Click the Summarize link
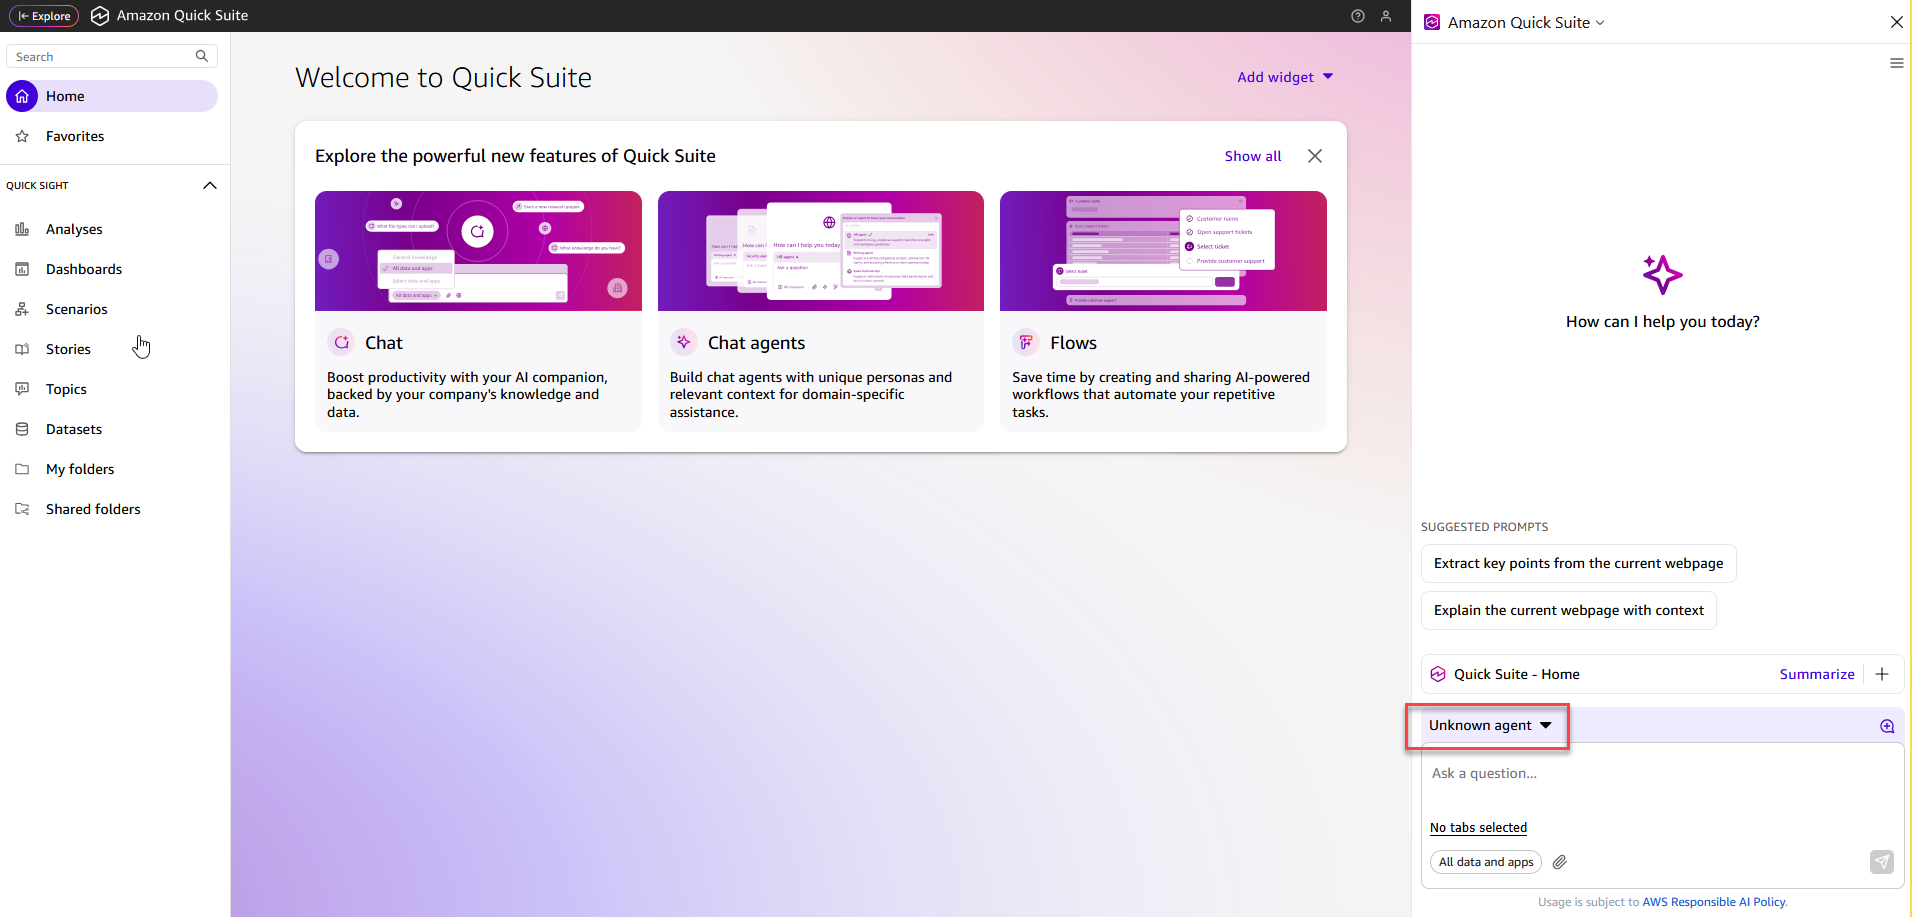Screen dimensions: 1912x917 (x=1817, y=675)
